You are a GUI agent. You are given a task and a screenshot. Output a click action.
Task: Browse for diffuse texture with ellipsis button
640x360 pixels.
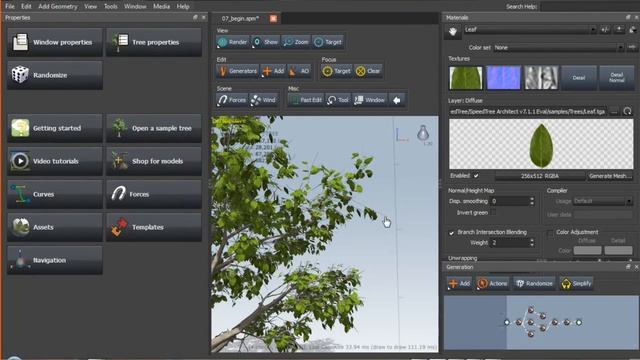click(x=614, y=111)
